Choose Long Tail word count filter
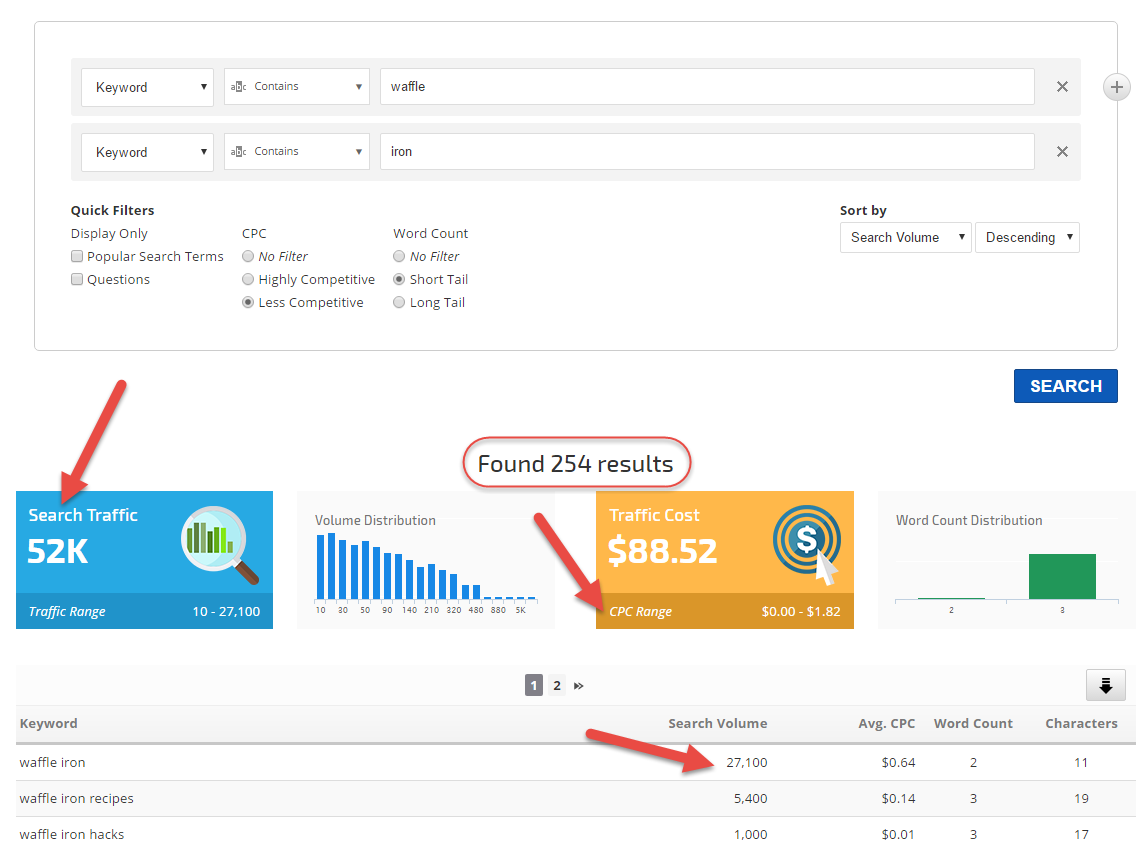 tap(399, 303)
